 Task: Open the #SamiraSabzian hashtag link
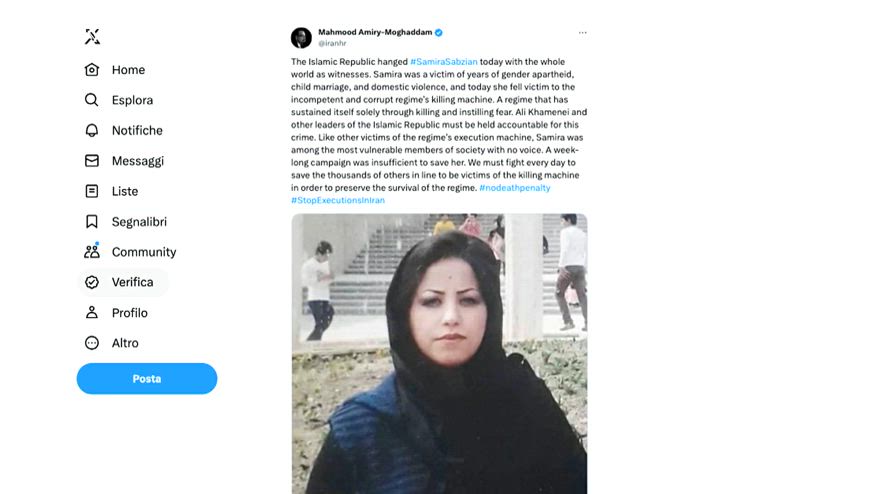click(x=443, y=62)
